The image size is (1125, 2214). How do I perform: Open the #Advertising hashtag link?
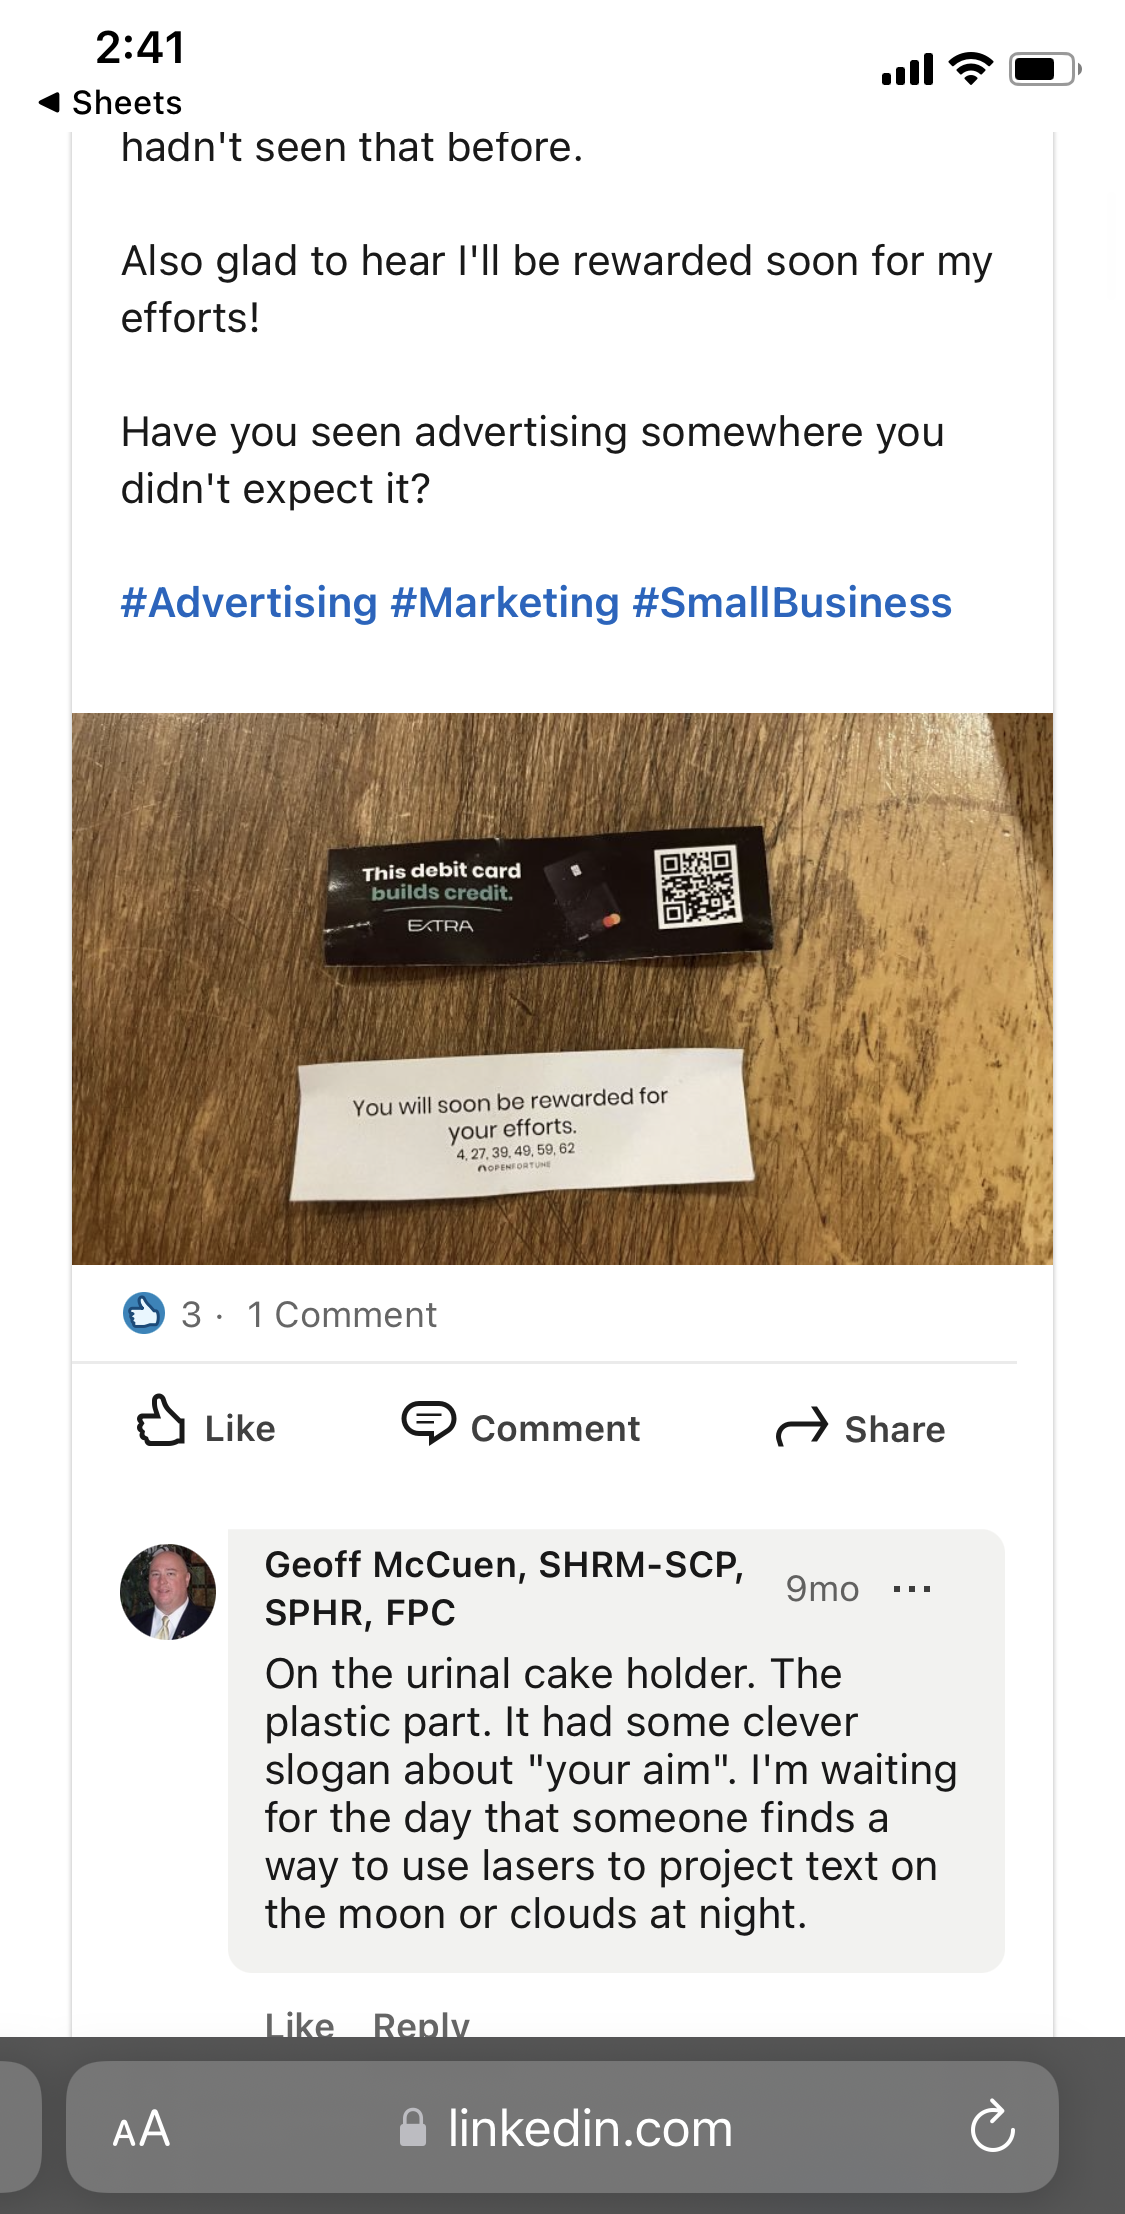click(249, 603)
